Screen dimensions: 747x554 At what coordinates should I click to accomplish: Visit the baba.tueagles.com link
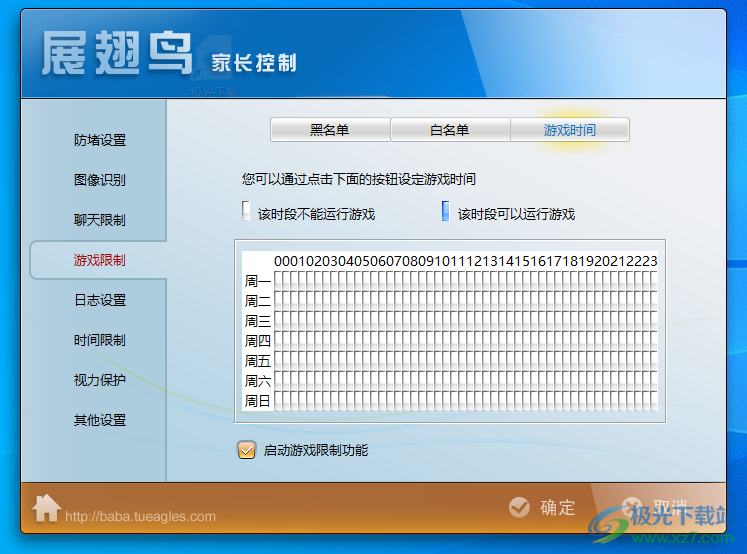coord(140,517)
